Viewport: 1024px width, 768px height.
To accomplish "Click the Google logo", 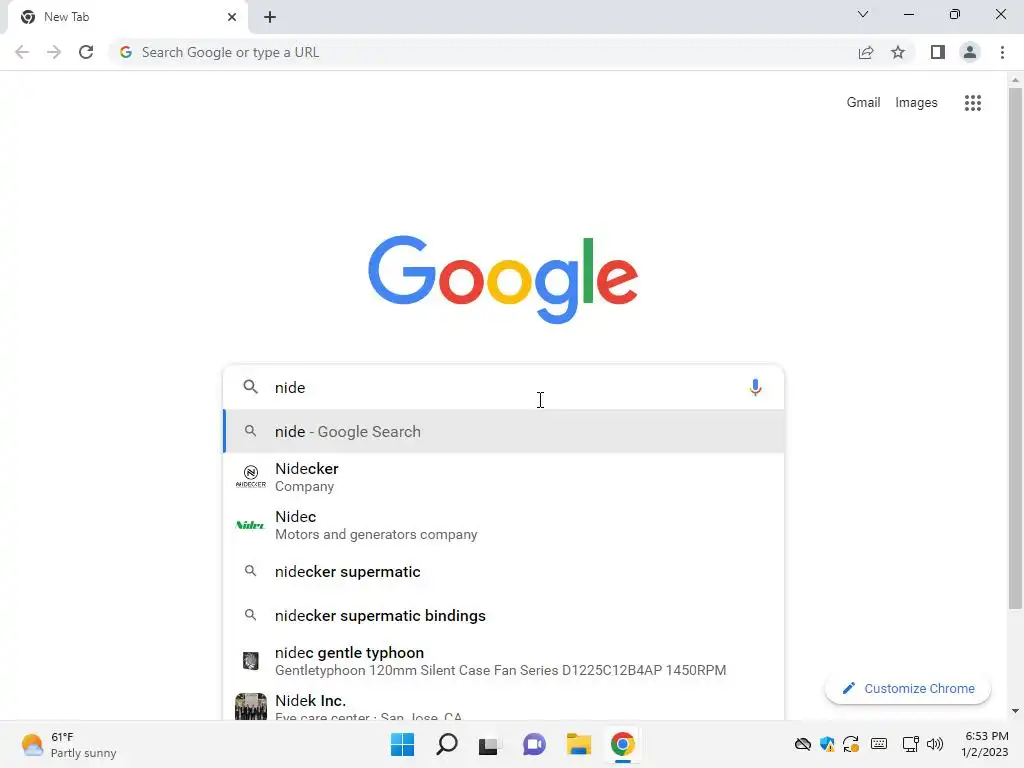I will [x=503, y=280].
